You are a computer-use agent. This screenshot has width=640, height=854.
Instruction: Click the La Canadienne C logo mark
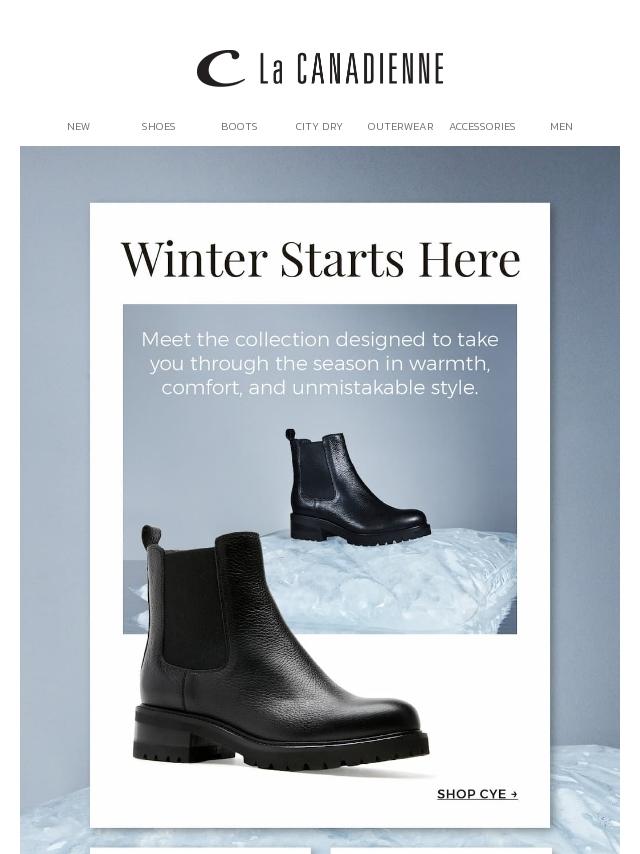(220, 69)
